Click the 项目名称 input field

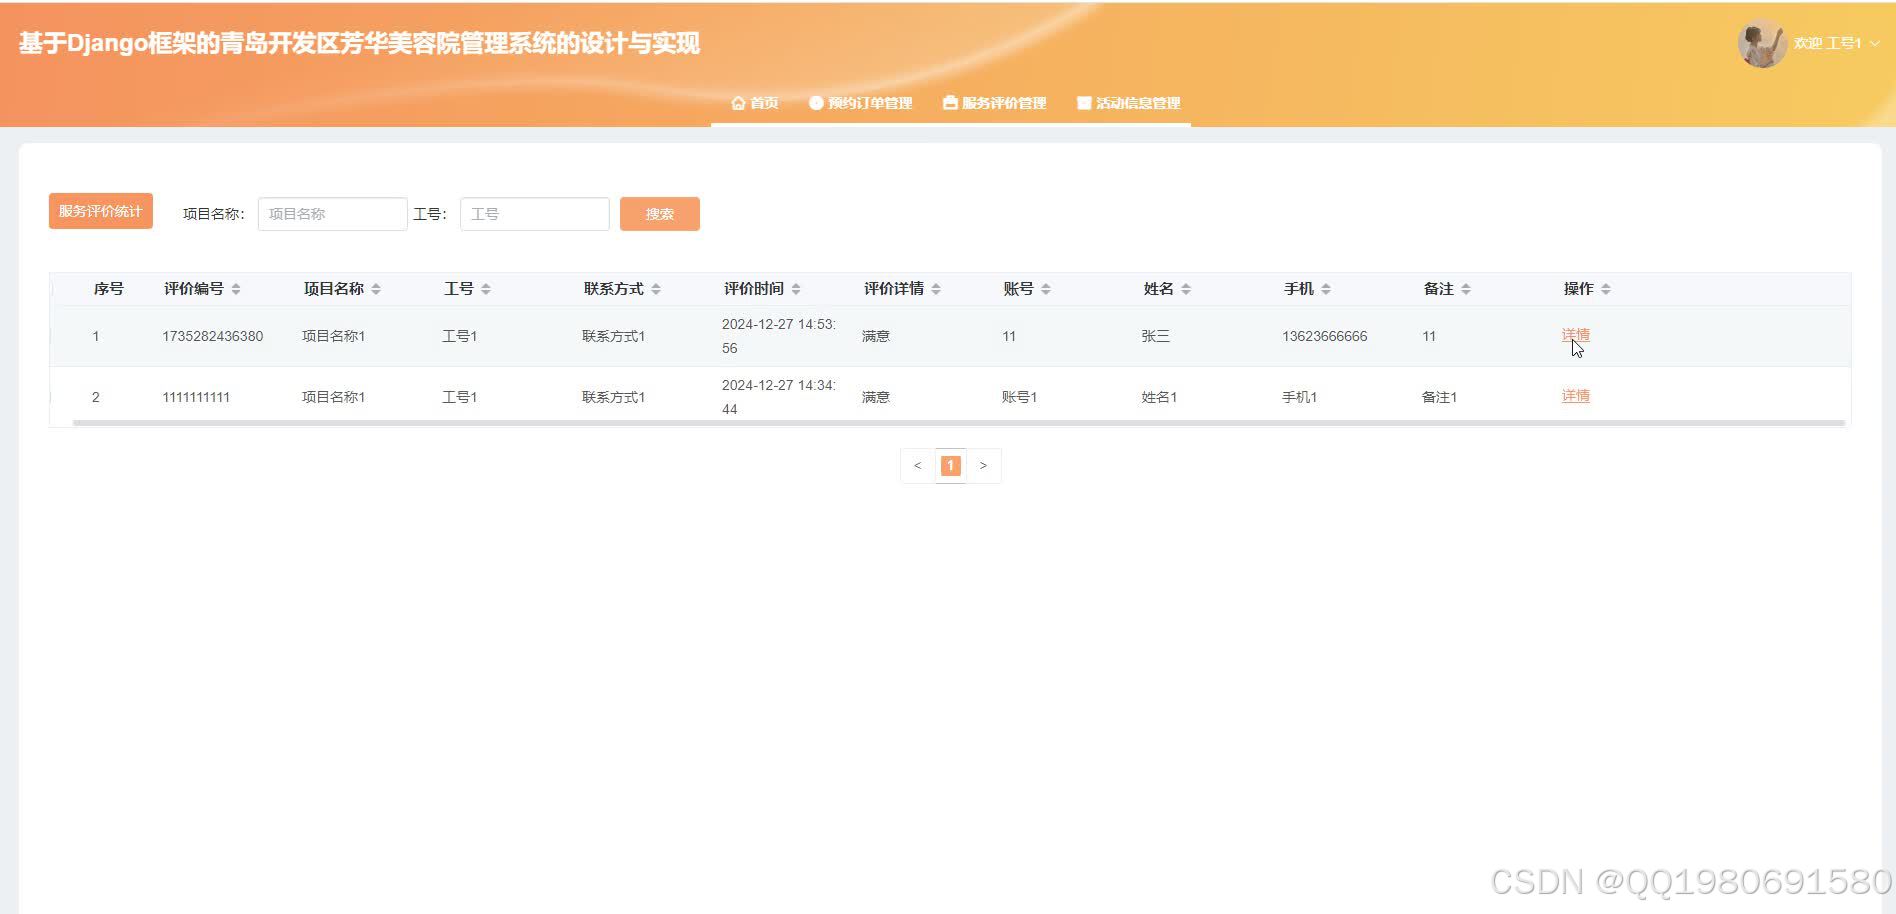pyautogui.click(x=332, y=213)
